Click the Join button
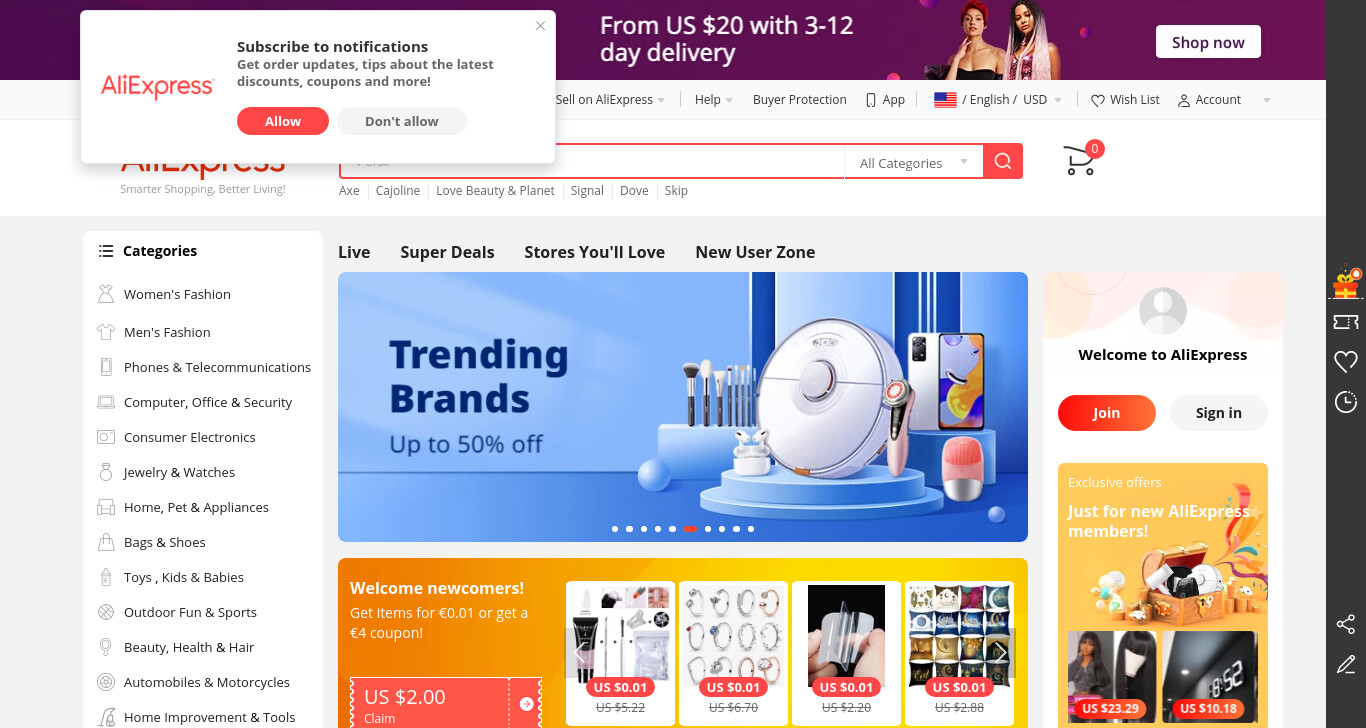 [1106, 413]
